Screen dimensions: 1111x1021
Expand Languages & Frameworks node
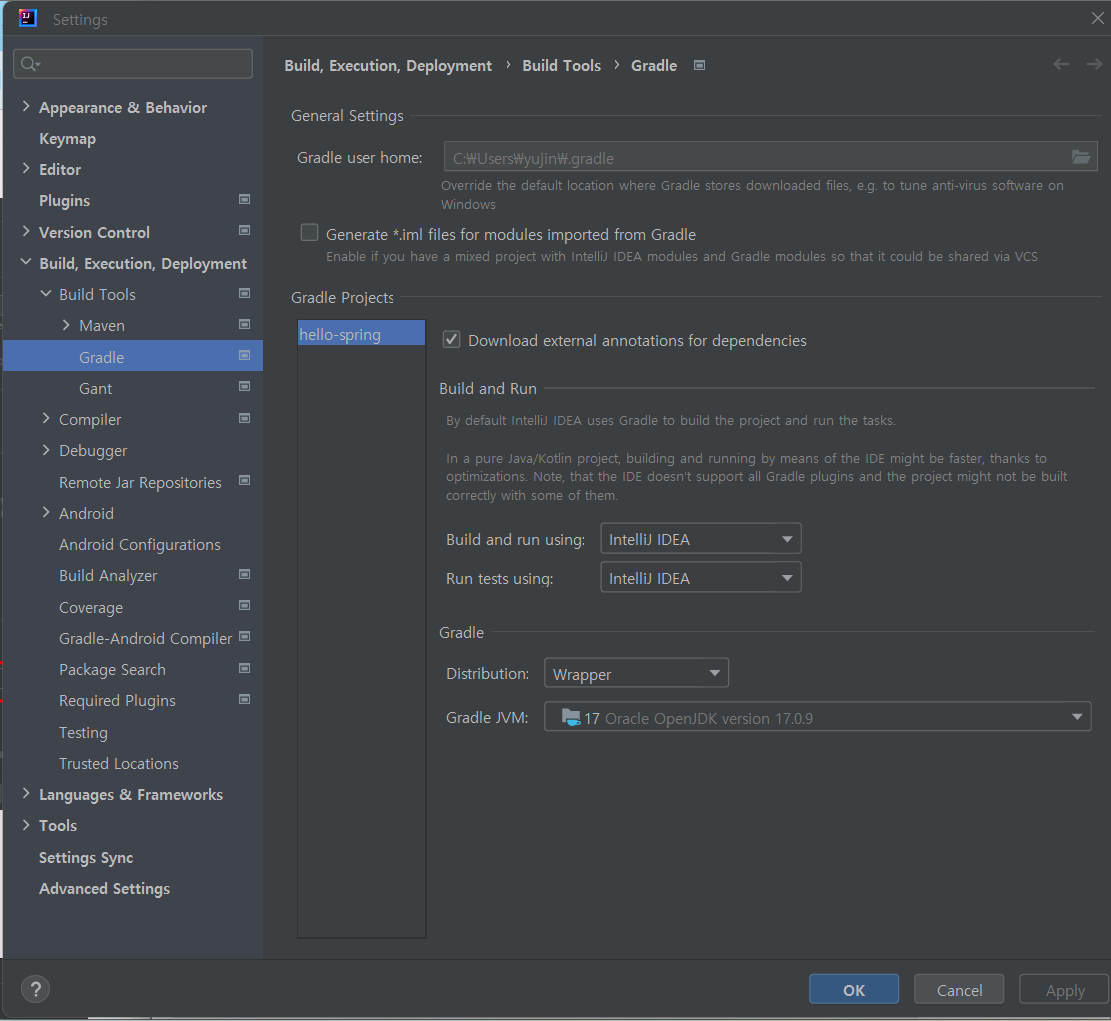tap(26, 794)
